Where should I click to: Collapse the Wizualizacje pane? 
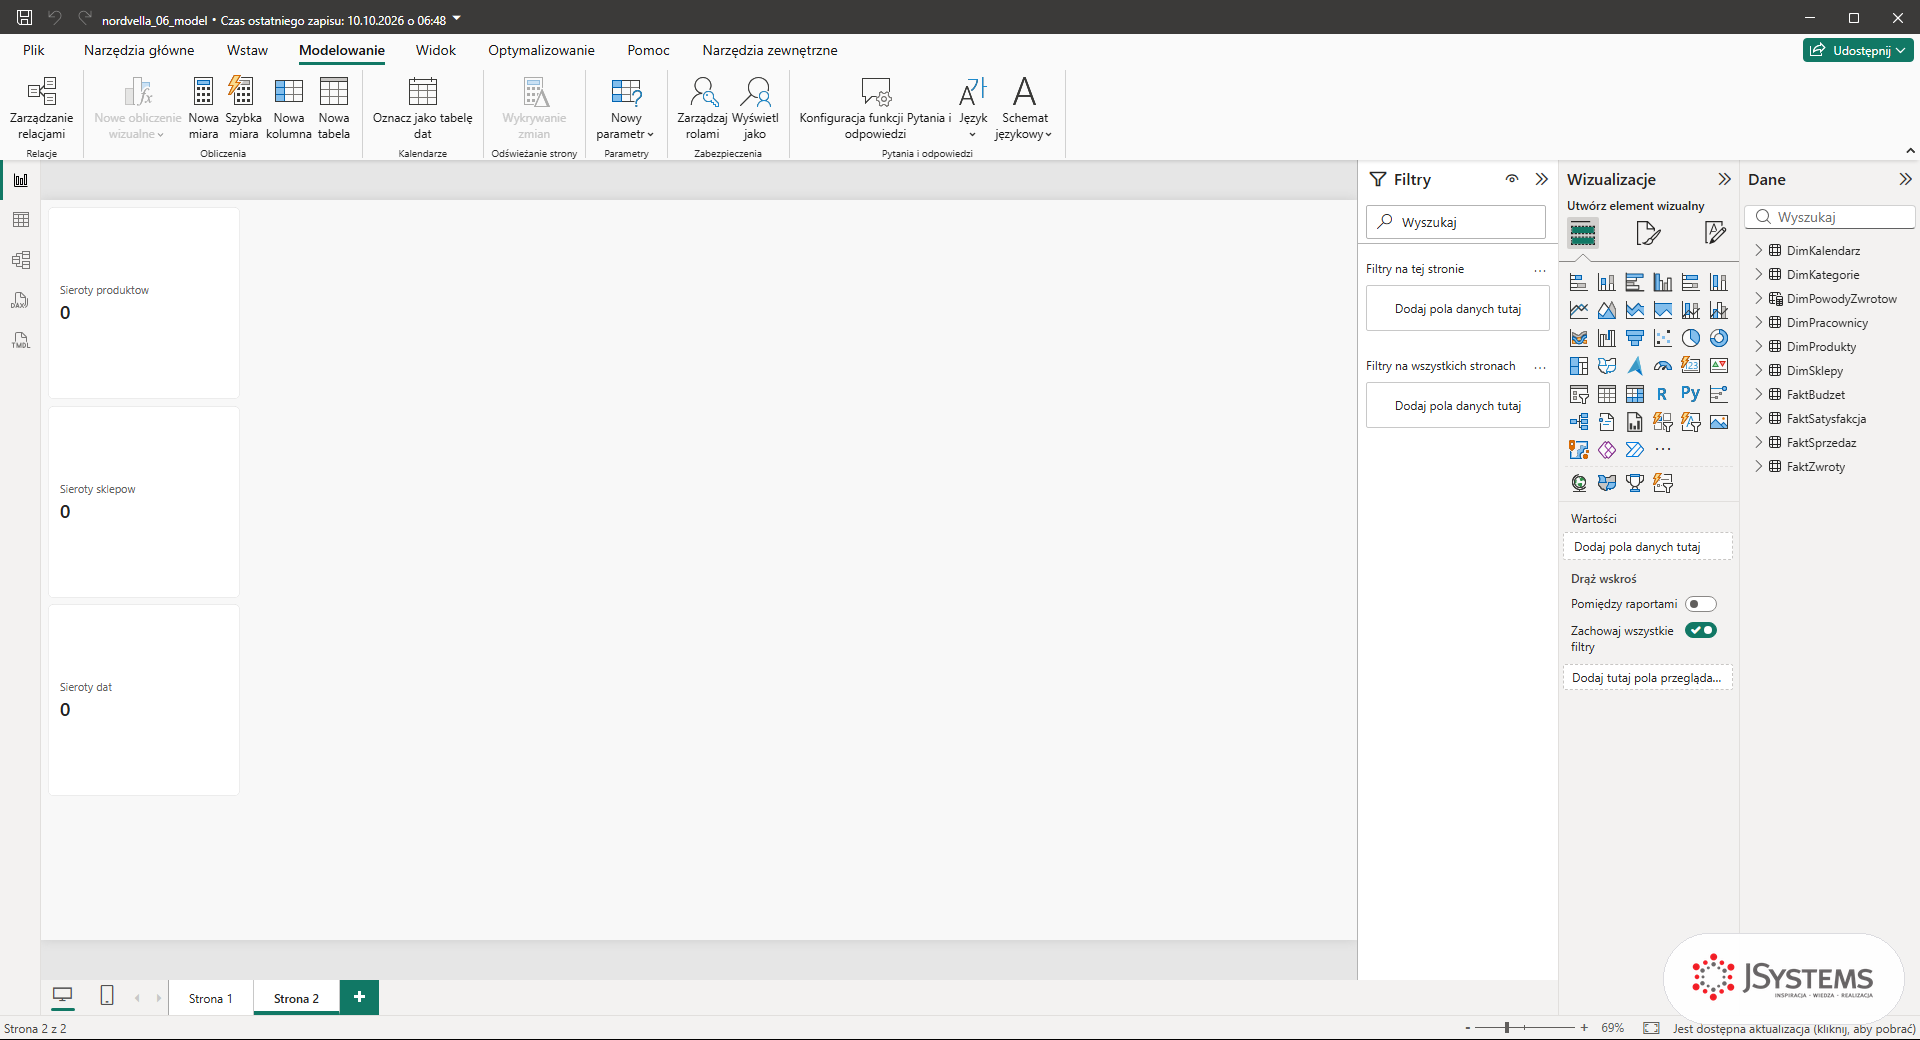1724,179
